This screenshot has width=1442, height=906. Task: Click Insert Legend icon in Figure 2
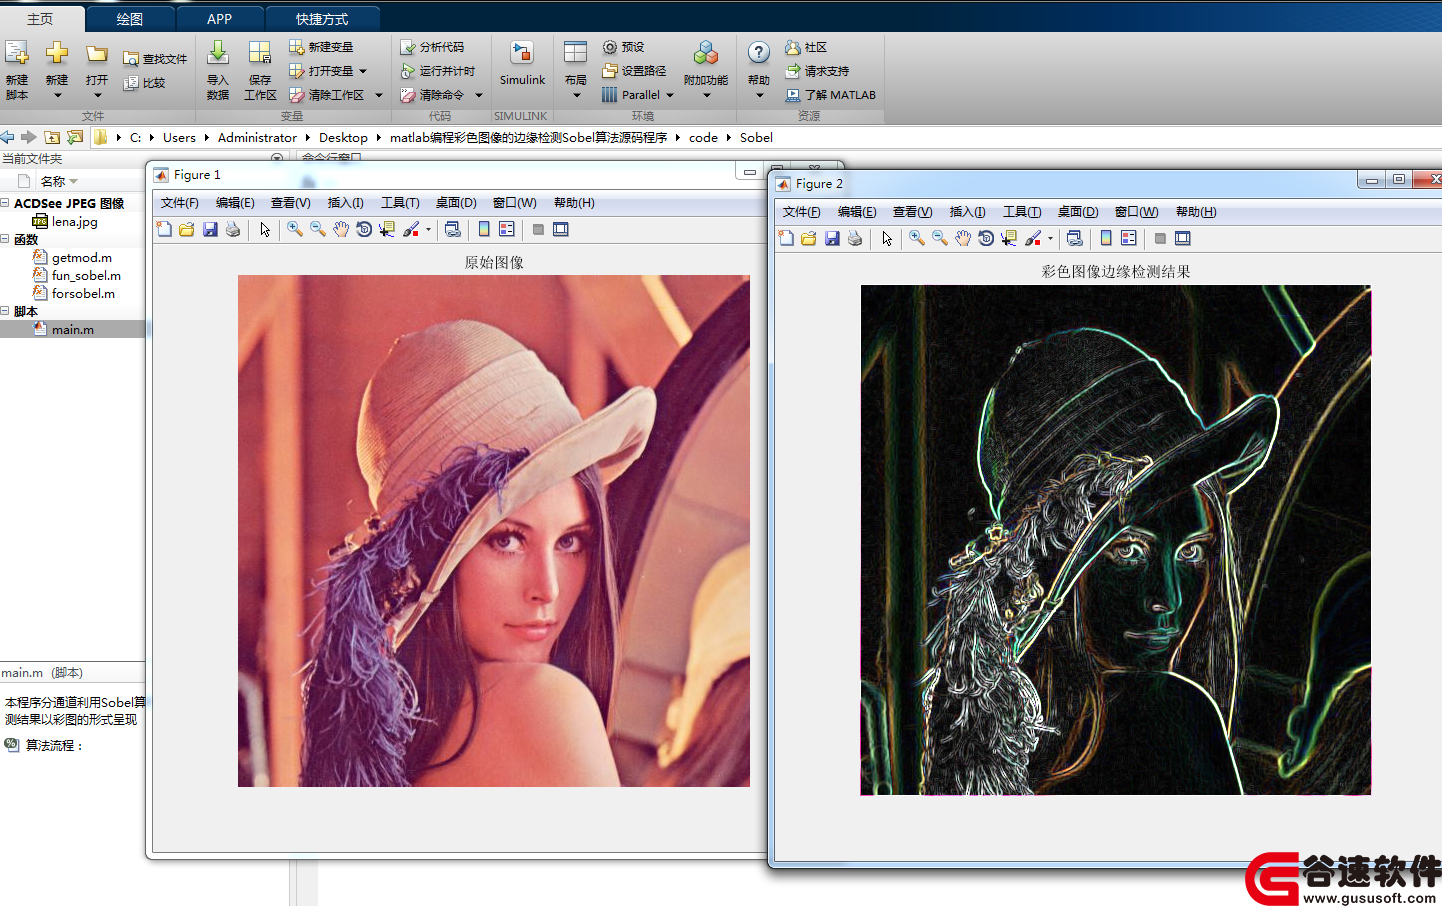click(x=1129, y=238)
